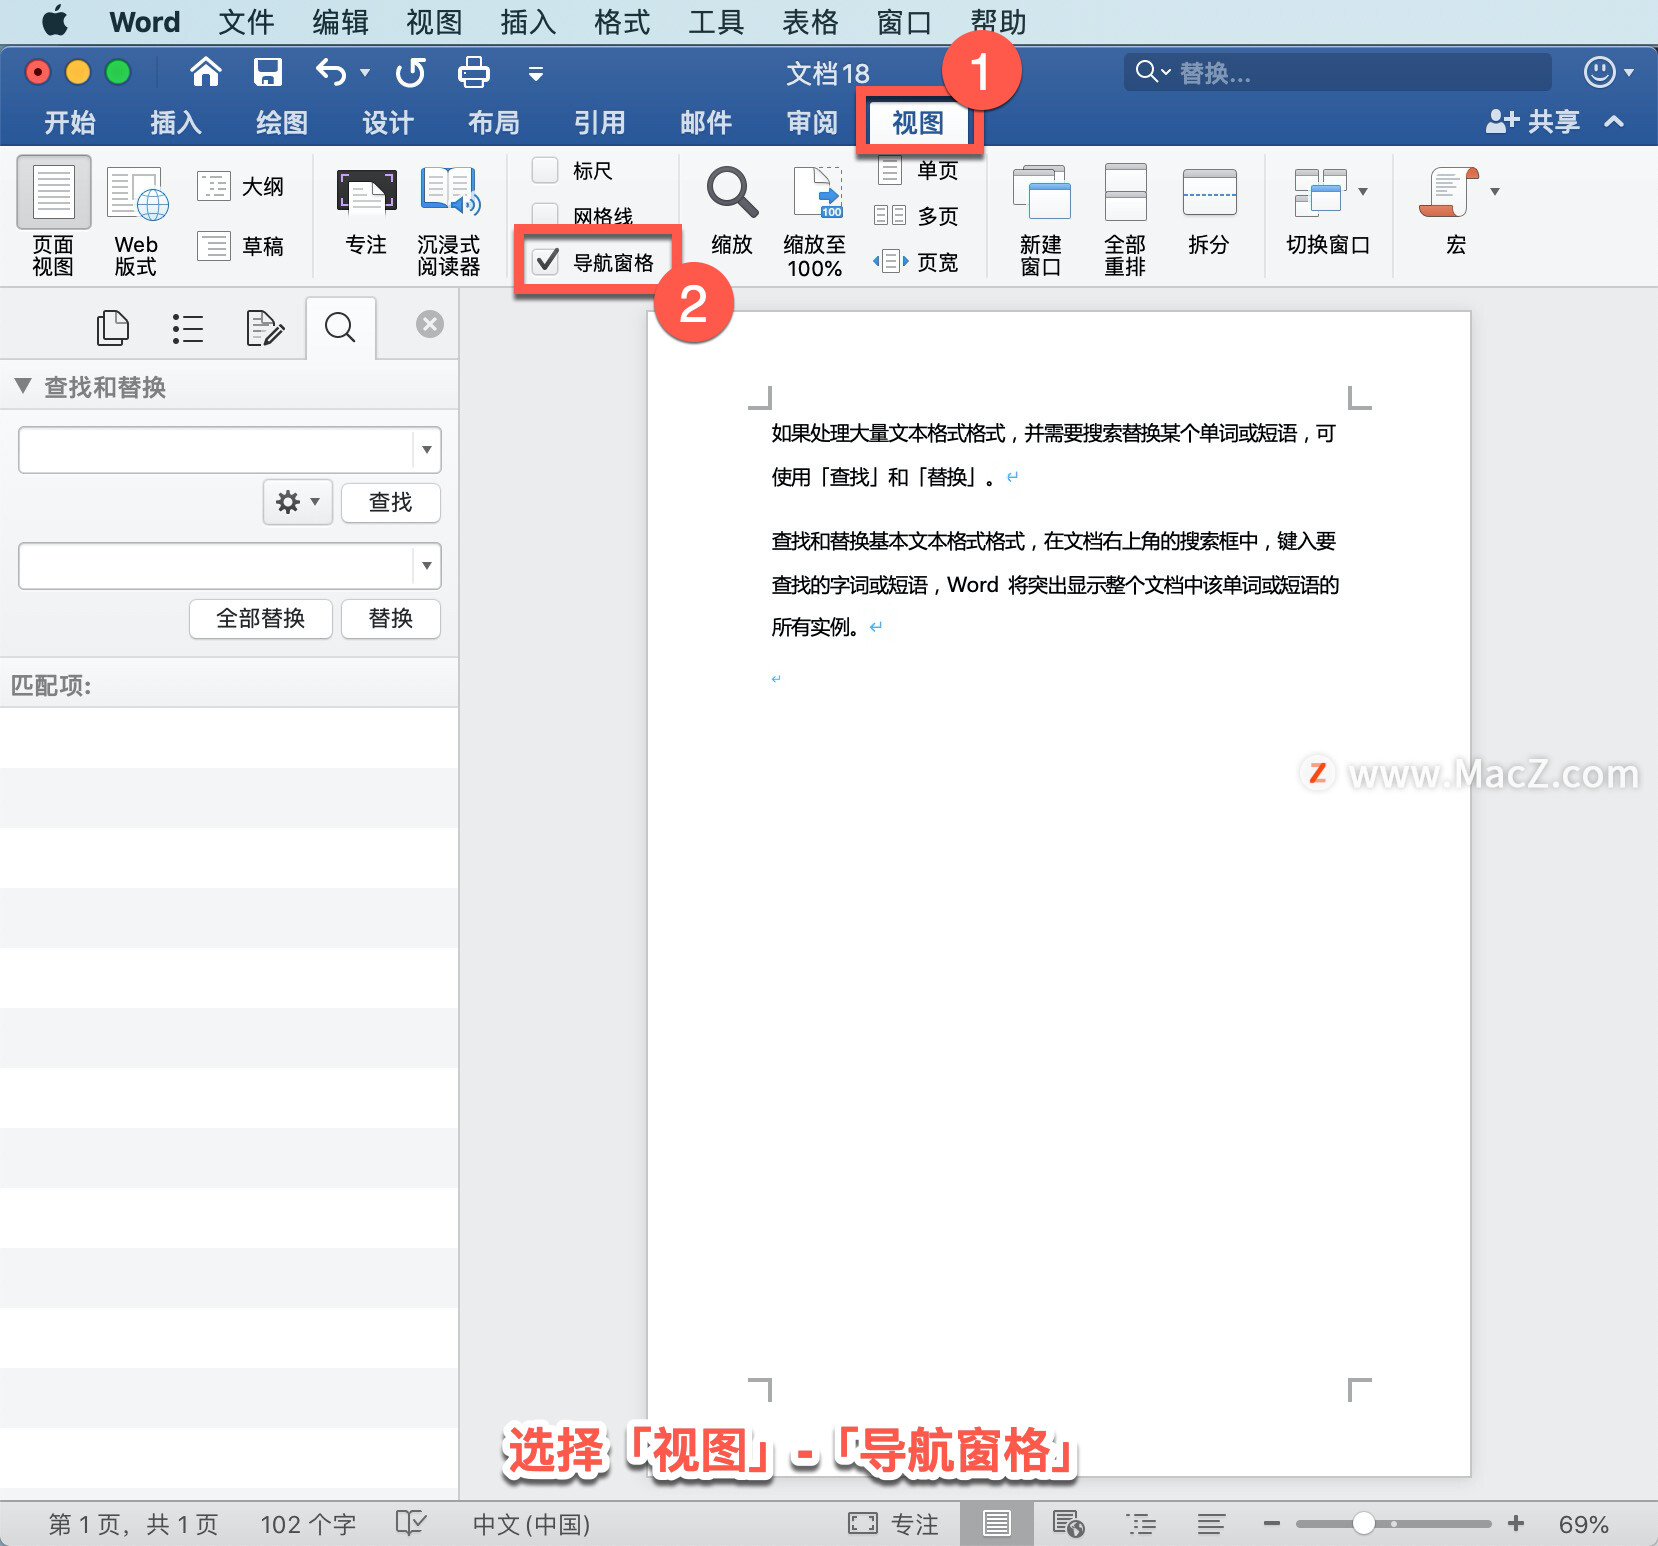Click the Share (共享) button
The image size is (1658, 1546).
click(1532, 121)
